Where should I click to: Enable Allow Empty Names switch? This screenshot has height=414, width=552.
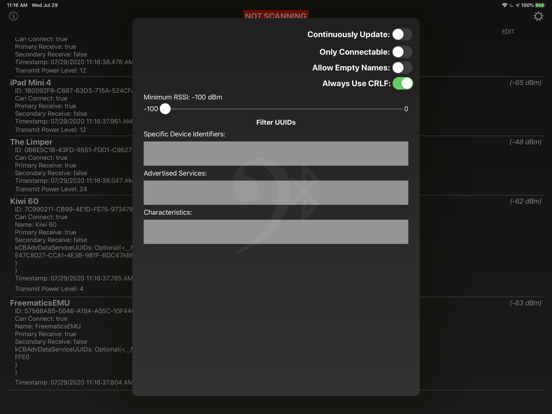402,68
